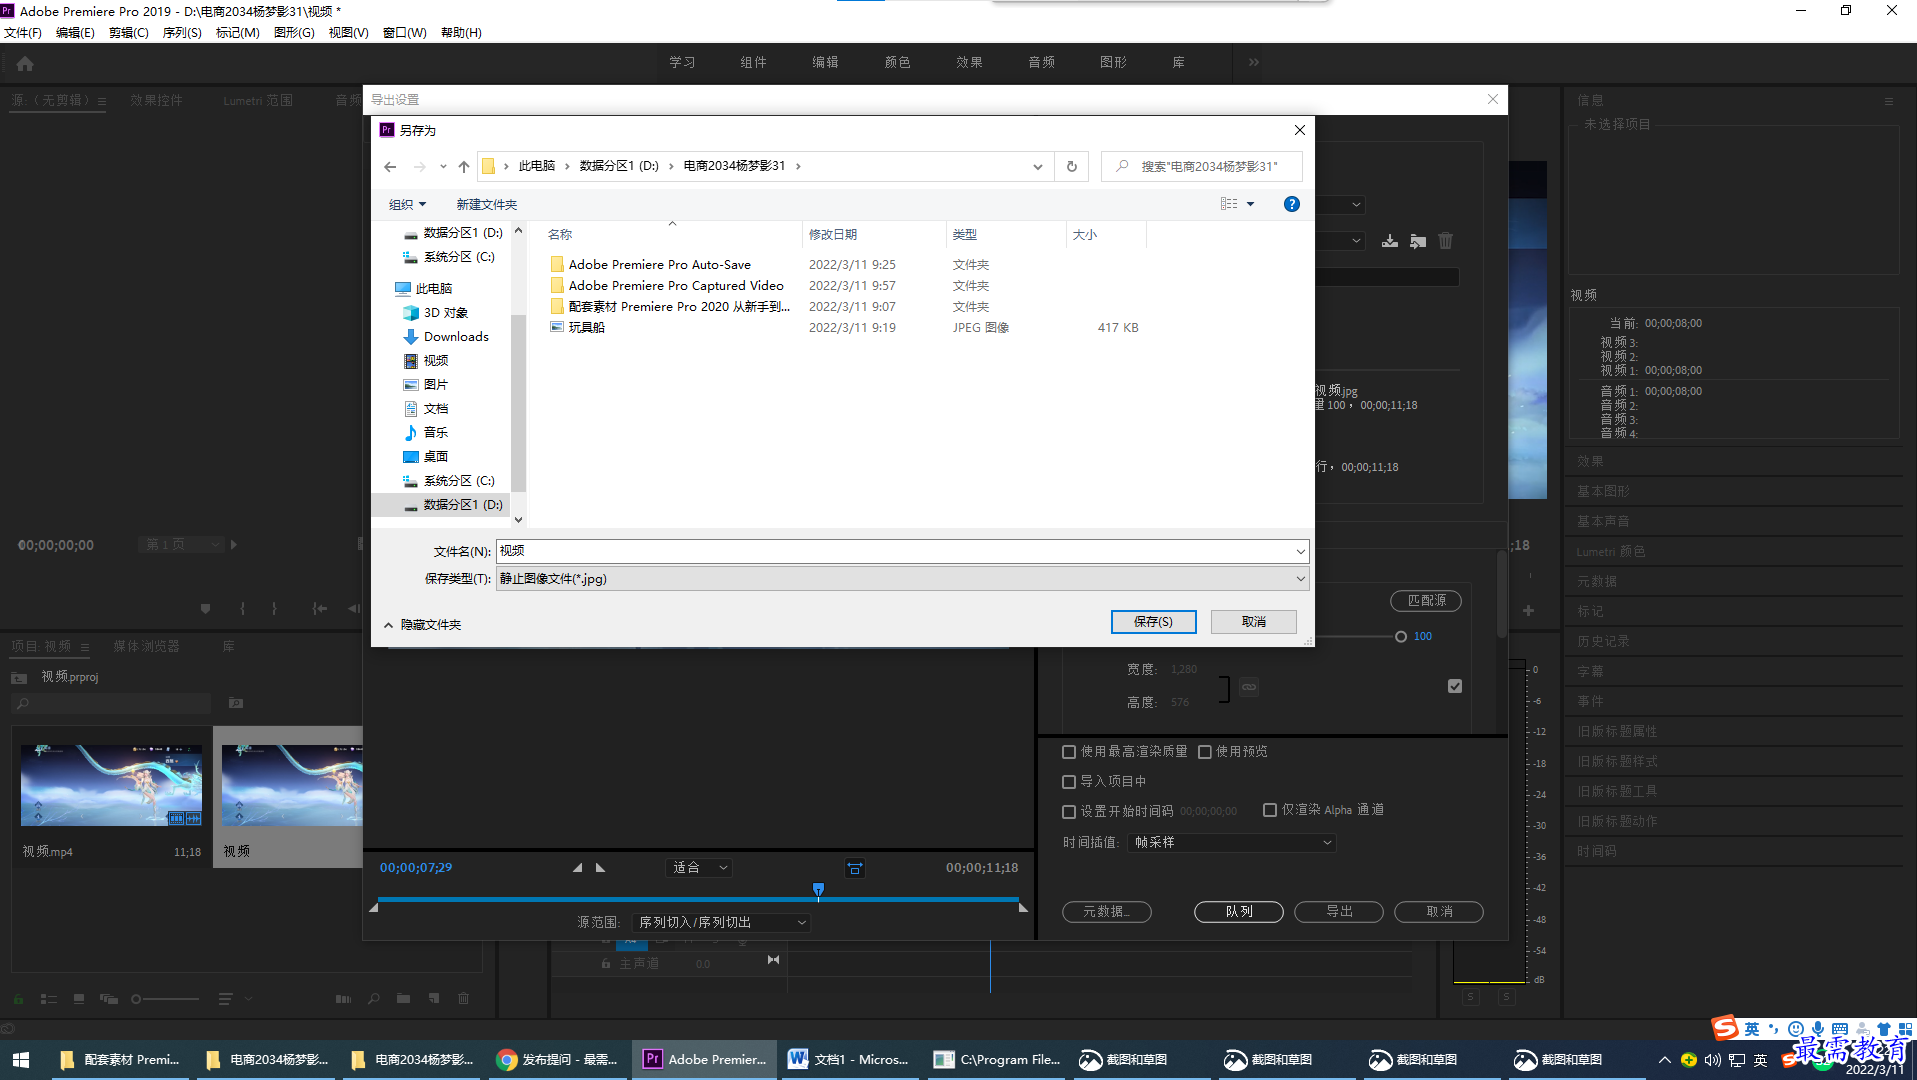Viewport: 1917px width, 1080px height.
Task: Open the 源范围 dropdown
Action: click(x=721, y=922)
